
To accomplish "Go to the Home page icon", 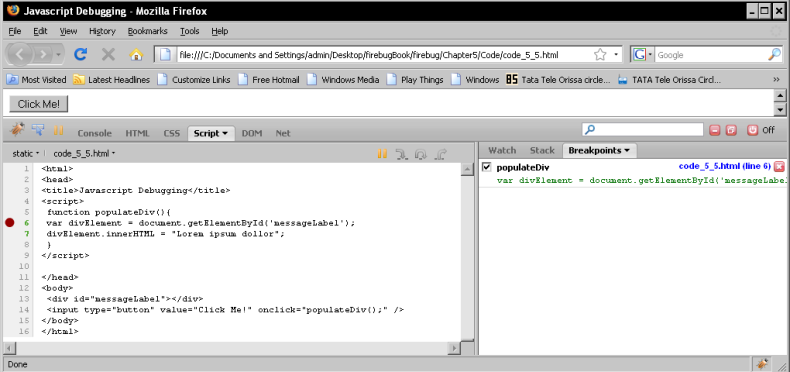I will 136,54.
